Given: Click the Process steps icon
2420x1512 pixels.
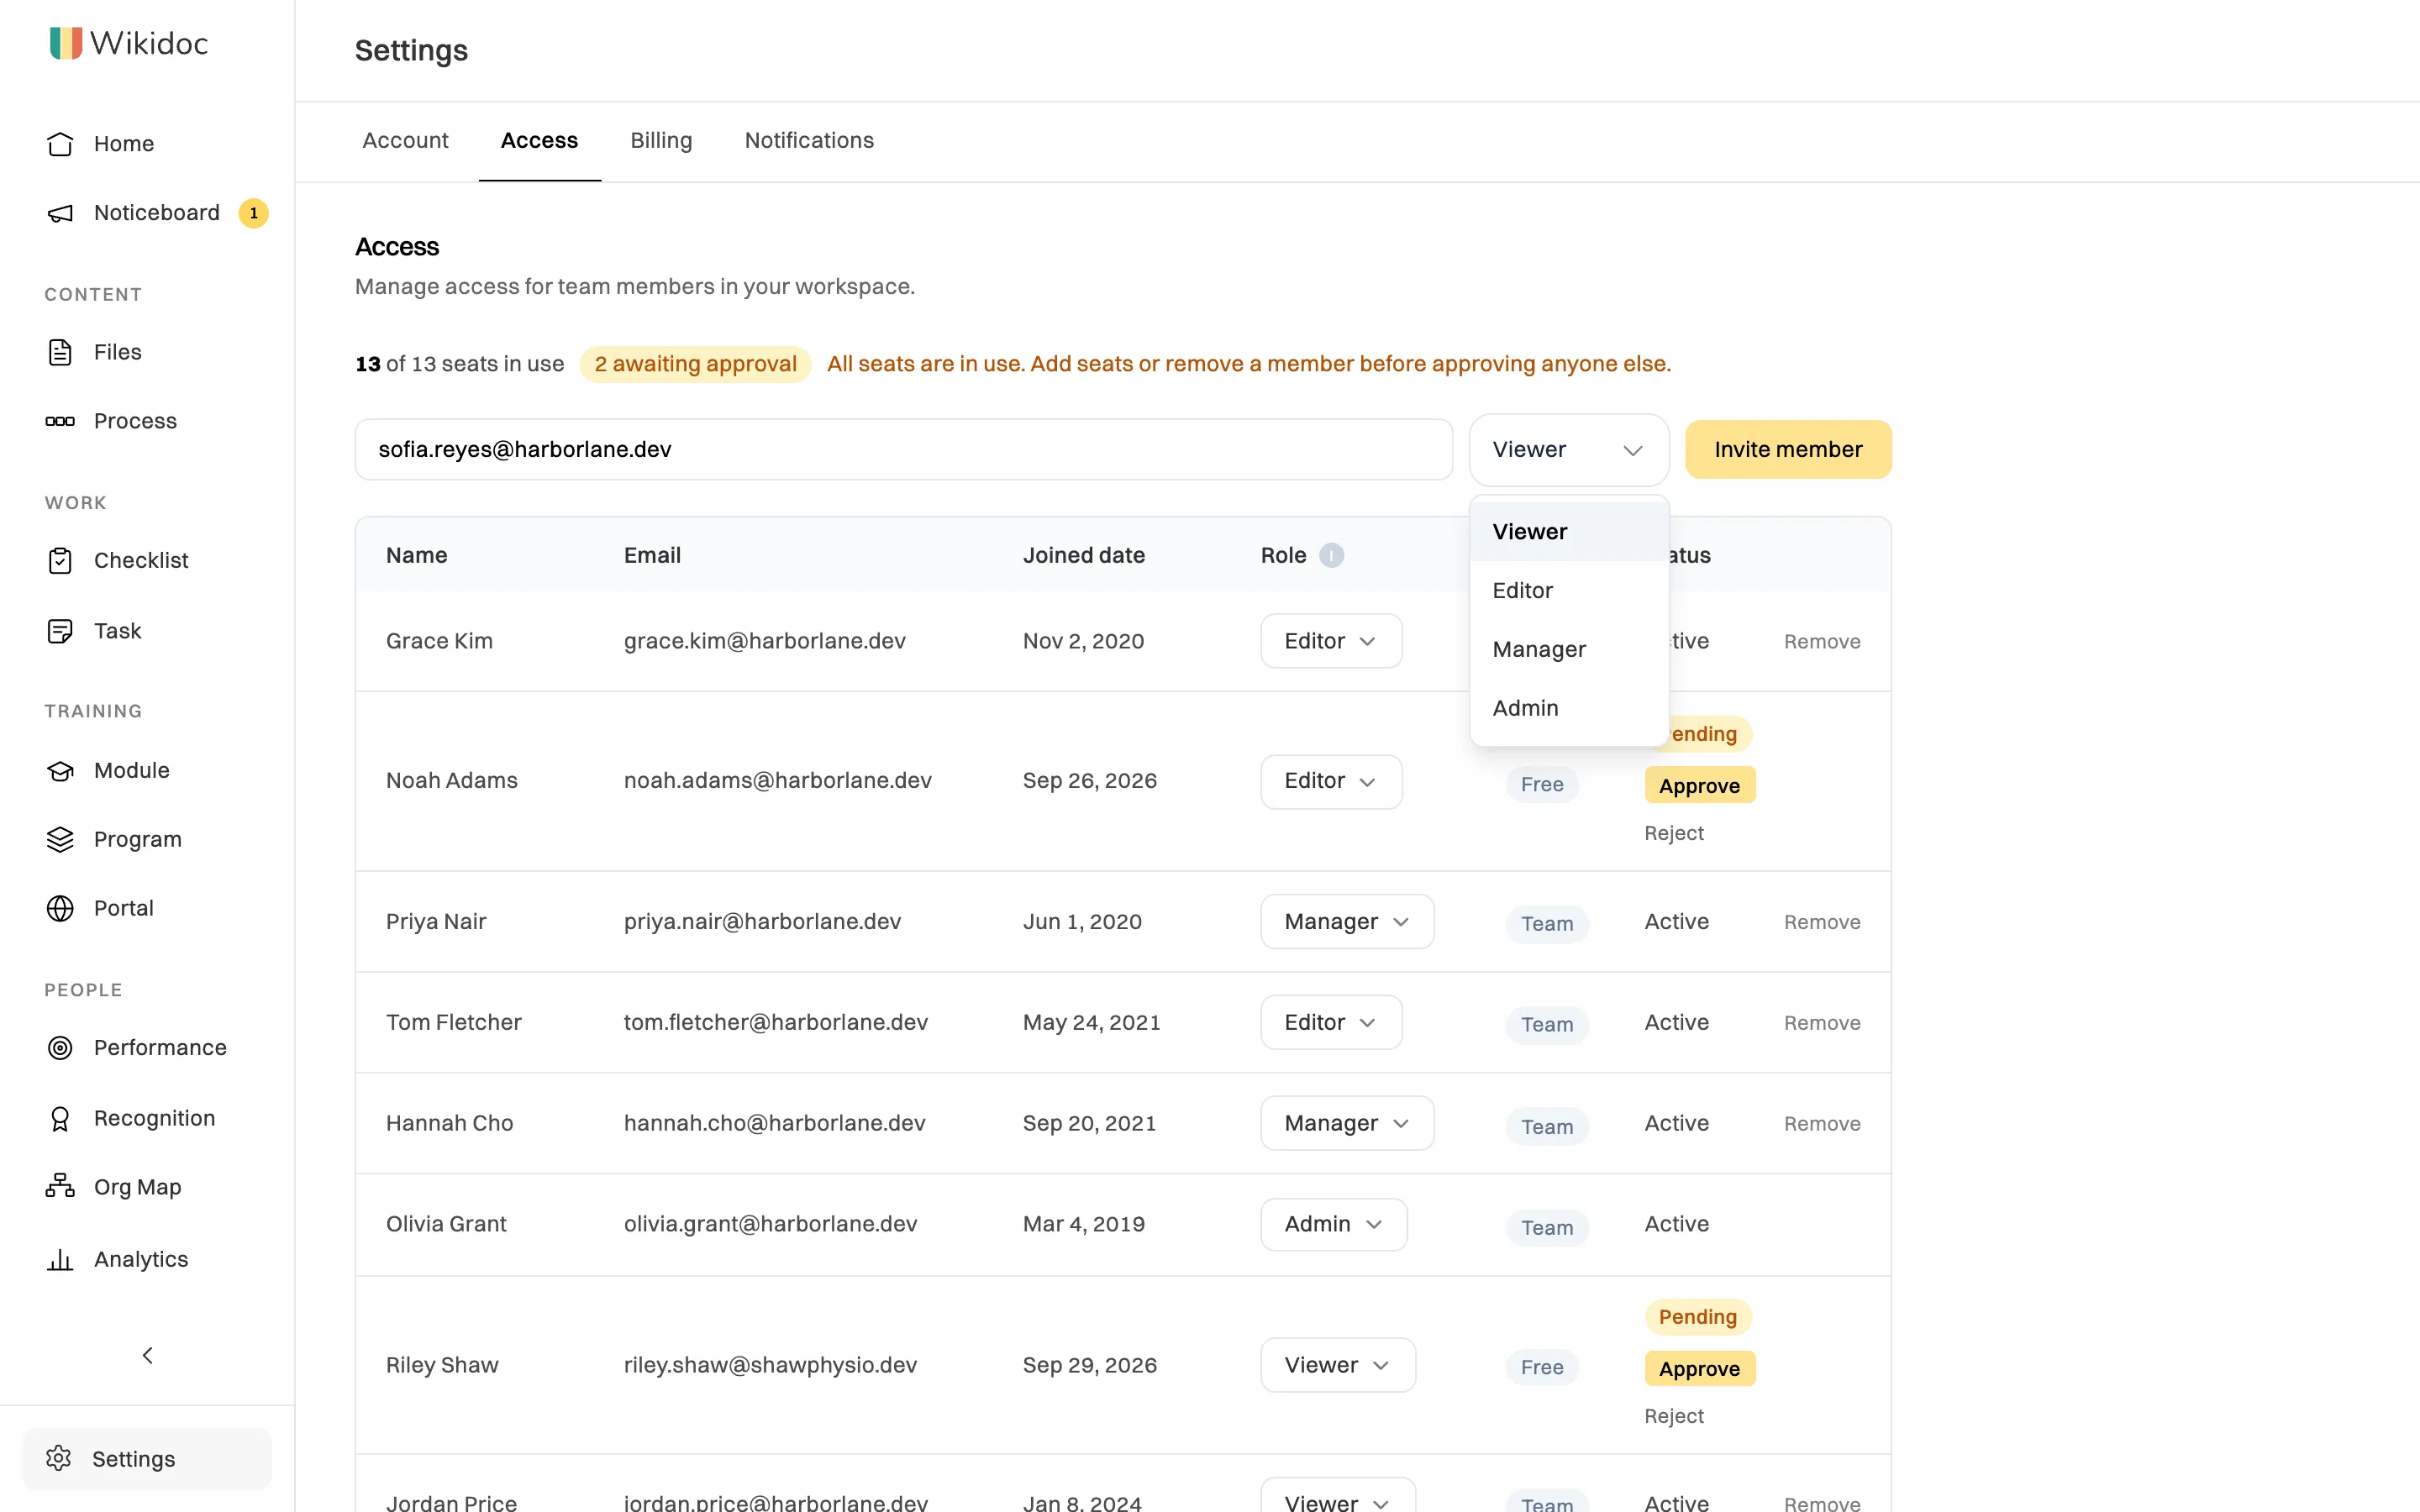Looking at the screenshot, I should click(60, 421).
